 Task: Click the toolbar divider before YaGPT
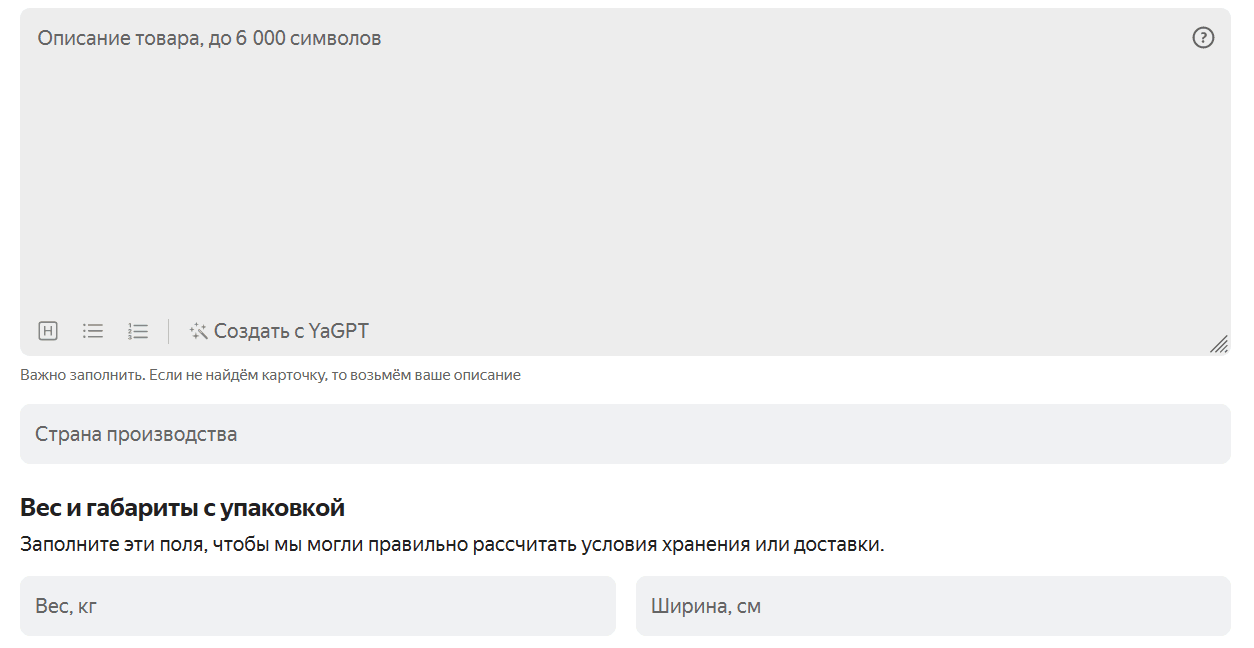click(x=169, y=331)
